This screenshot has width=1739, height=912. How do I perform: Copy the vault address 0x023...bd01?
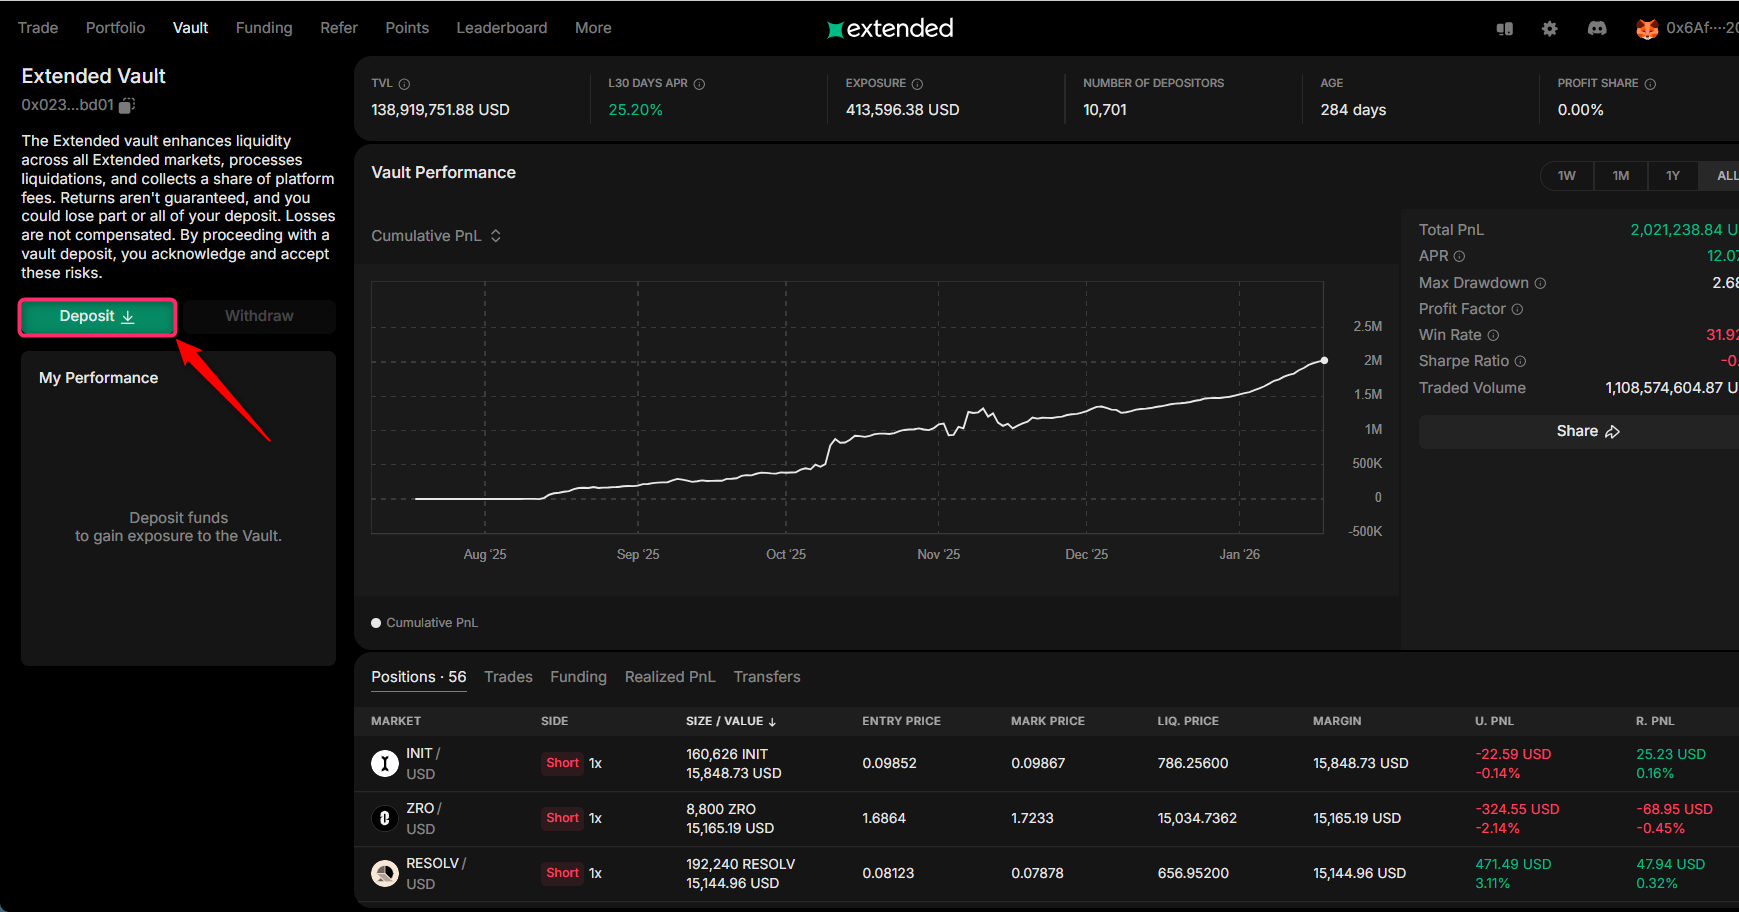(x=127, y=105)
